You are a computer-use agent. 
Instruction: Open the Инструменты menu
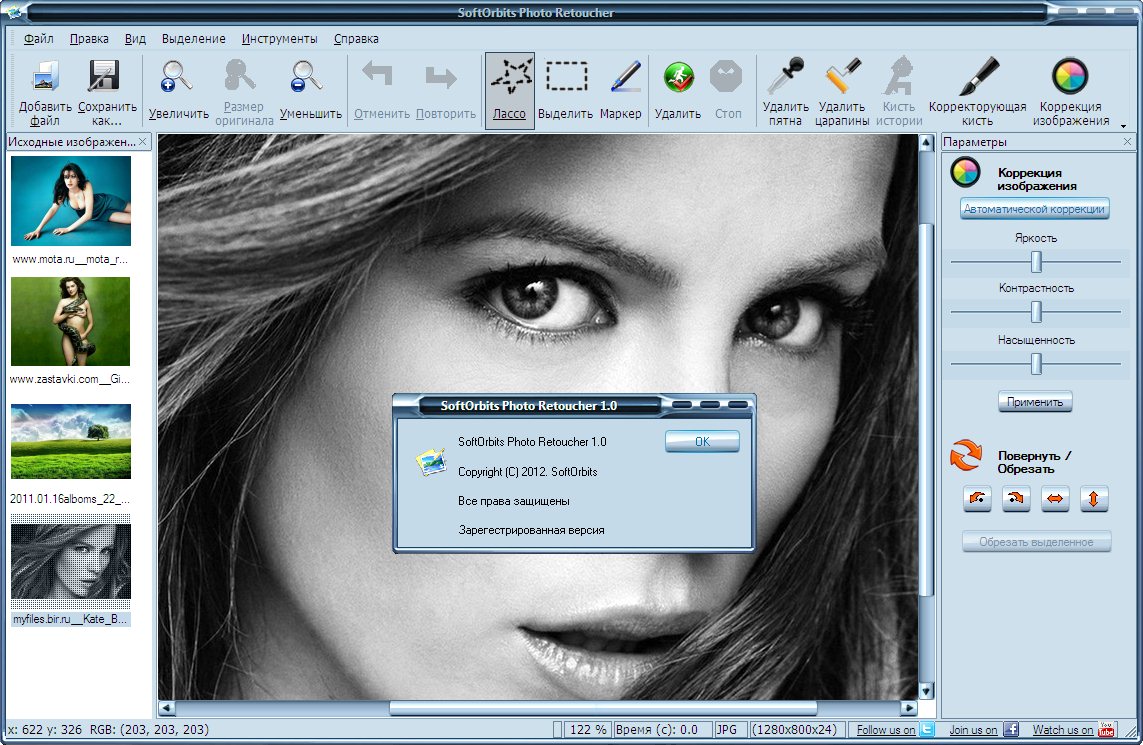(279, 39)
